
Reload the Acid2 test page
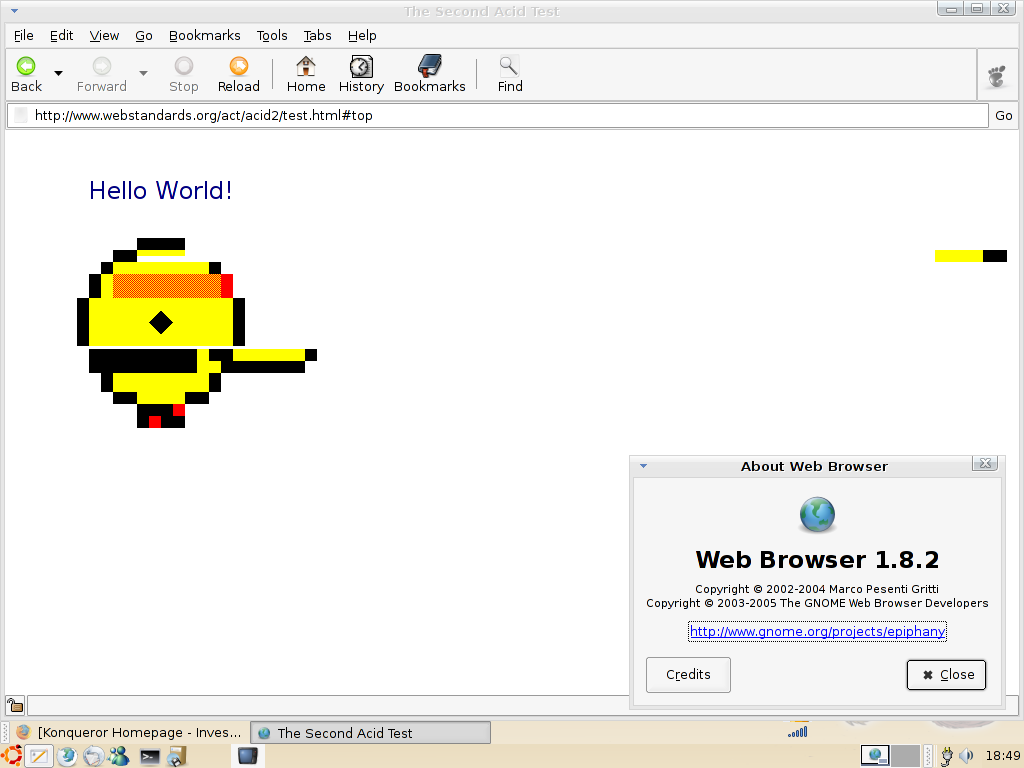pyautogui.click(x=238, y=74)
